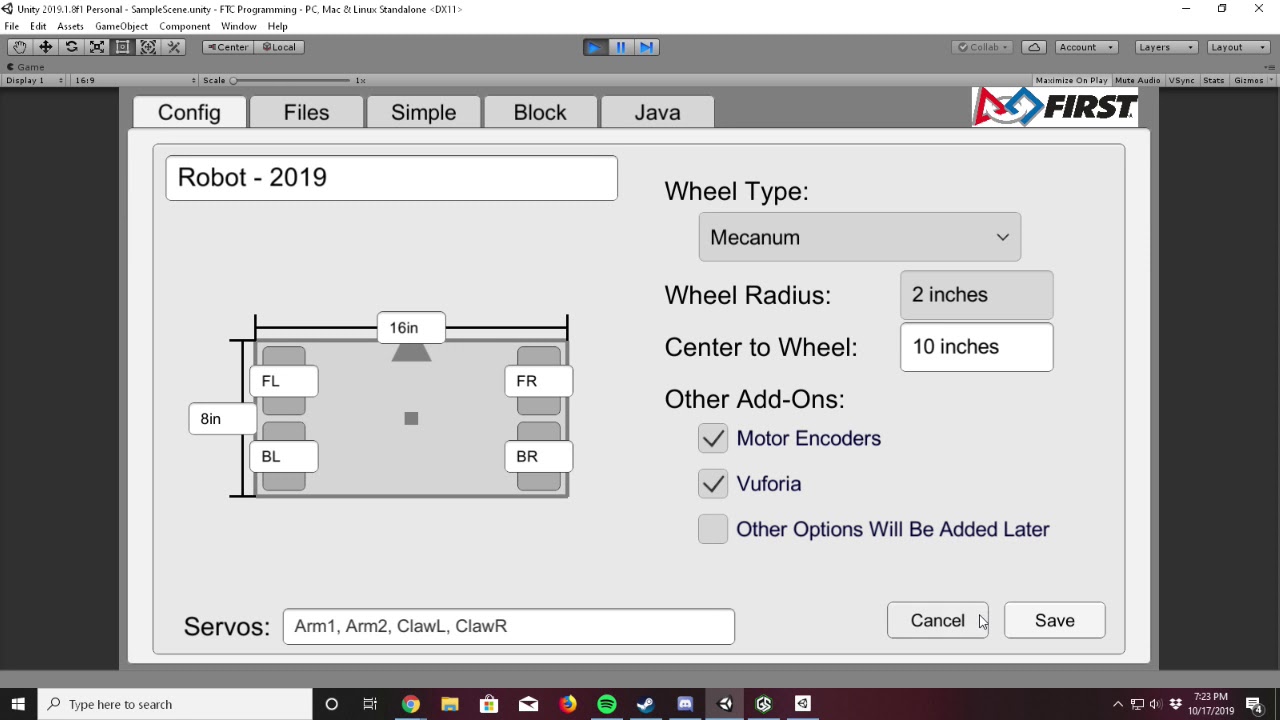Open the Layers dropdown
This screenshot has width=1280, height=720.
(1166, 47)
